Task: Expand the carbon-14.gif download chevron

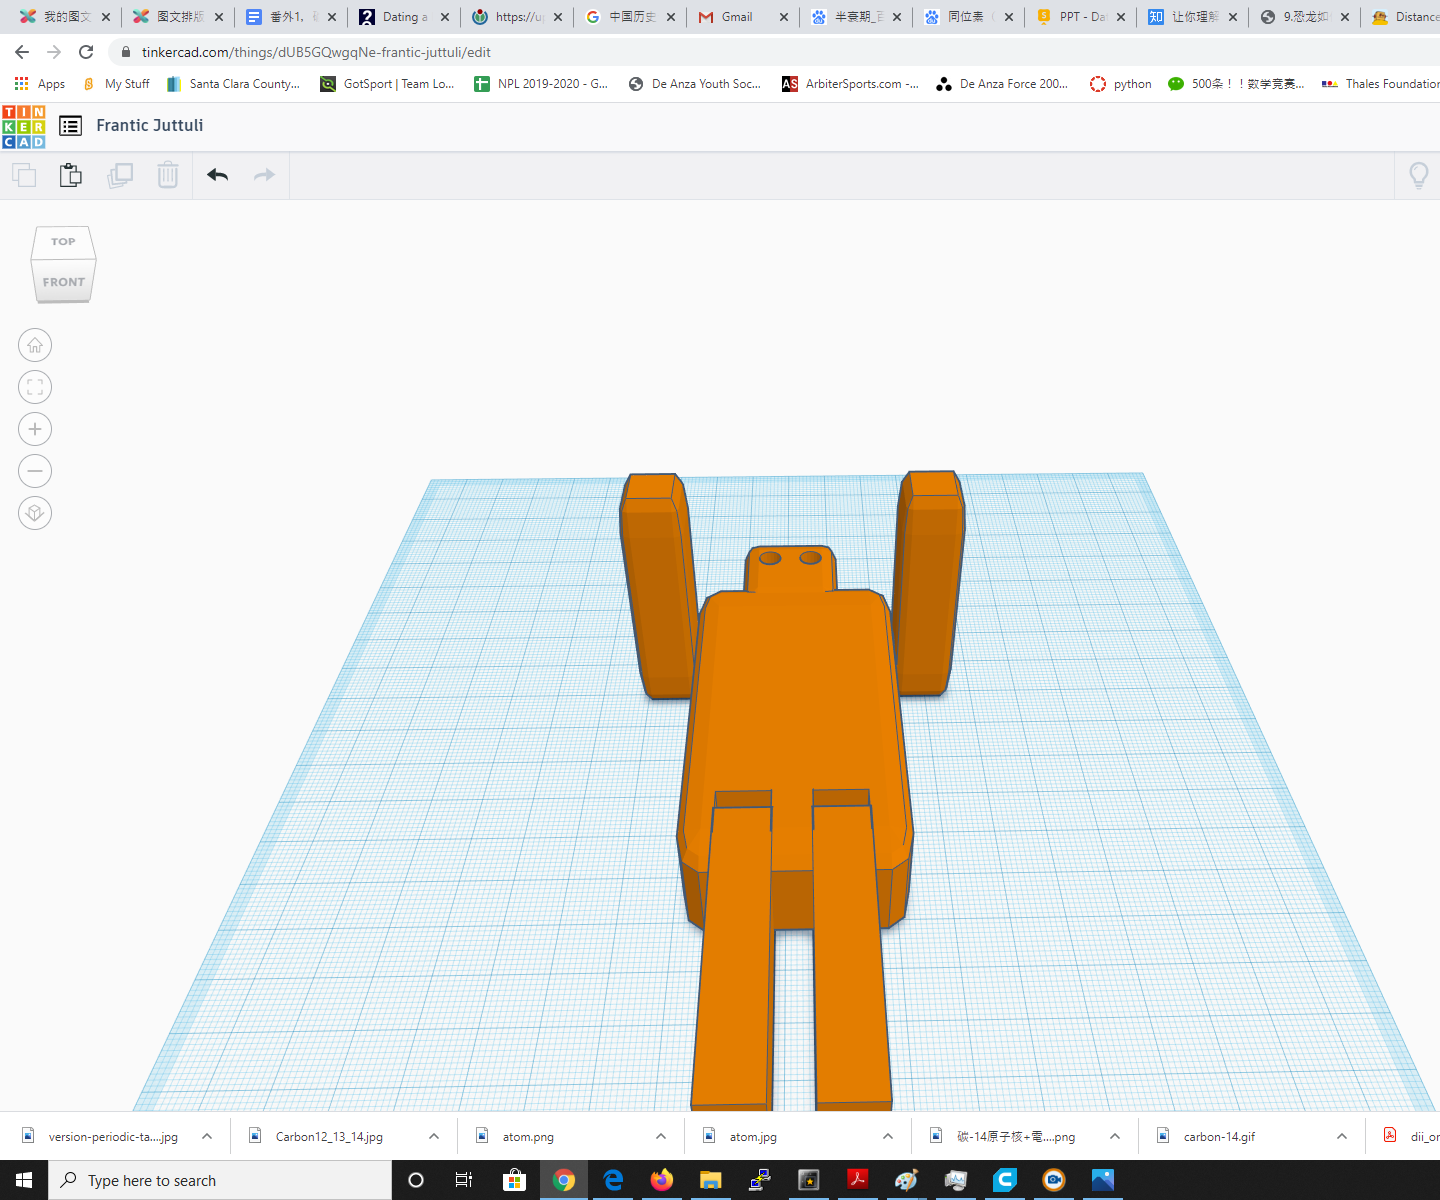Action: pyautogui.click(x=1341, y=1136)
